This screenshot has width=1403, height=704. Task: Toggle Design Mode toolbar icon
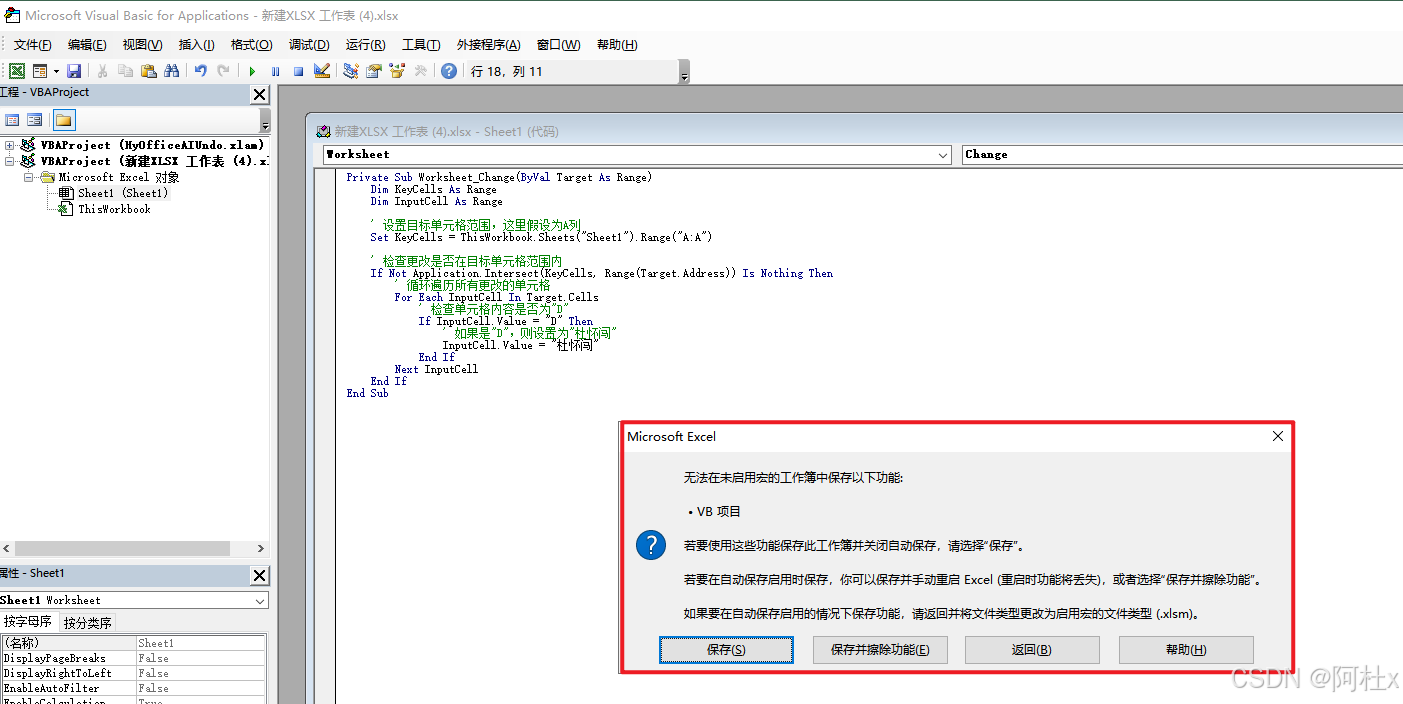click(321, 71)
